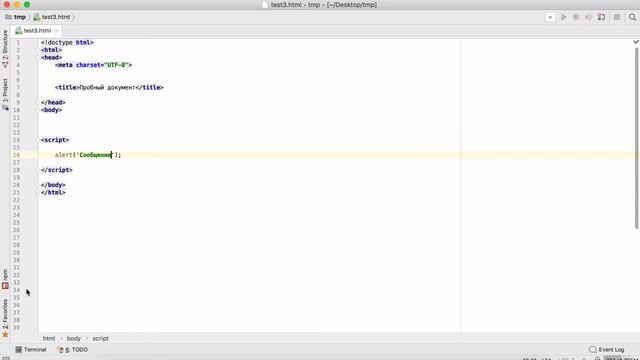Image resolution: width=640 pixels, height=360 pixels.
Task: Click the closing </script> tag
Action: tap(57, 170)
